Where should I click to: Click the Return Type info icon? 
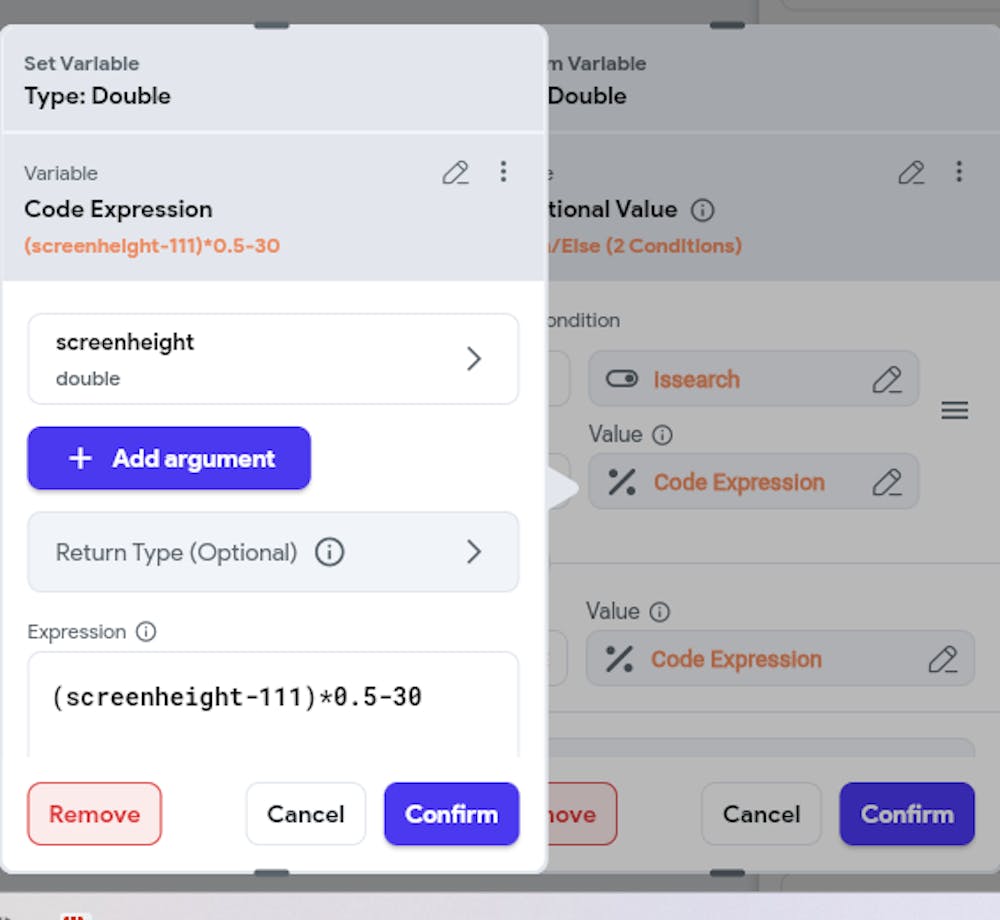point(329,552)
